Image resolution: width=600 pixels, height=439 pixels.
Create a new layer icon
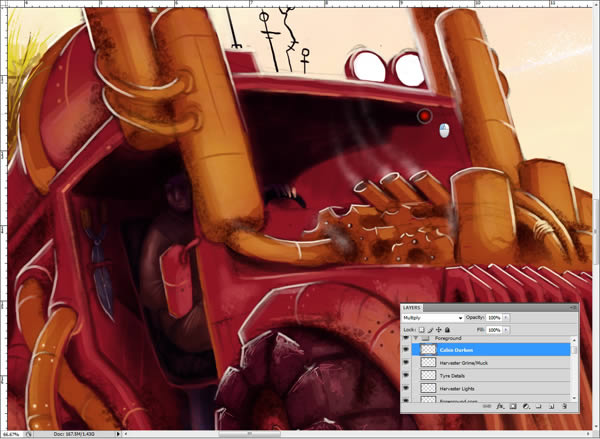pyautogui.click(x=551, y=406)
